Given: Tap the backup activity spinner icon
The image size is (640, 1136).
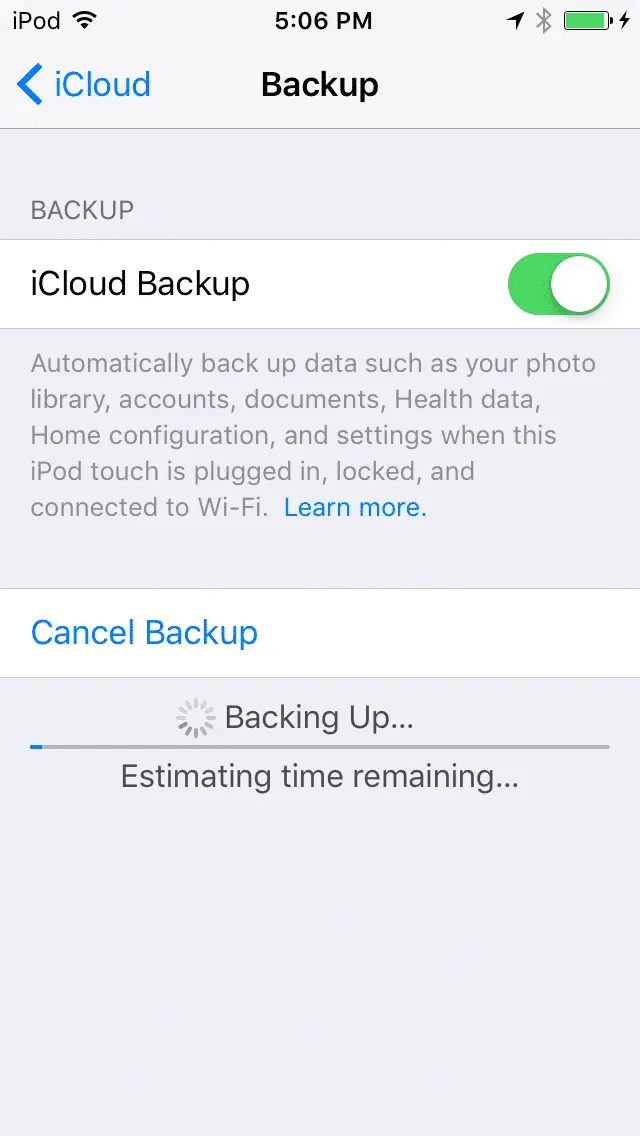Looking at the screenshot, I should pos(196,718).
